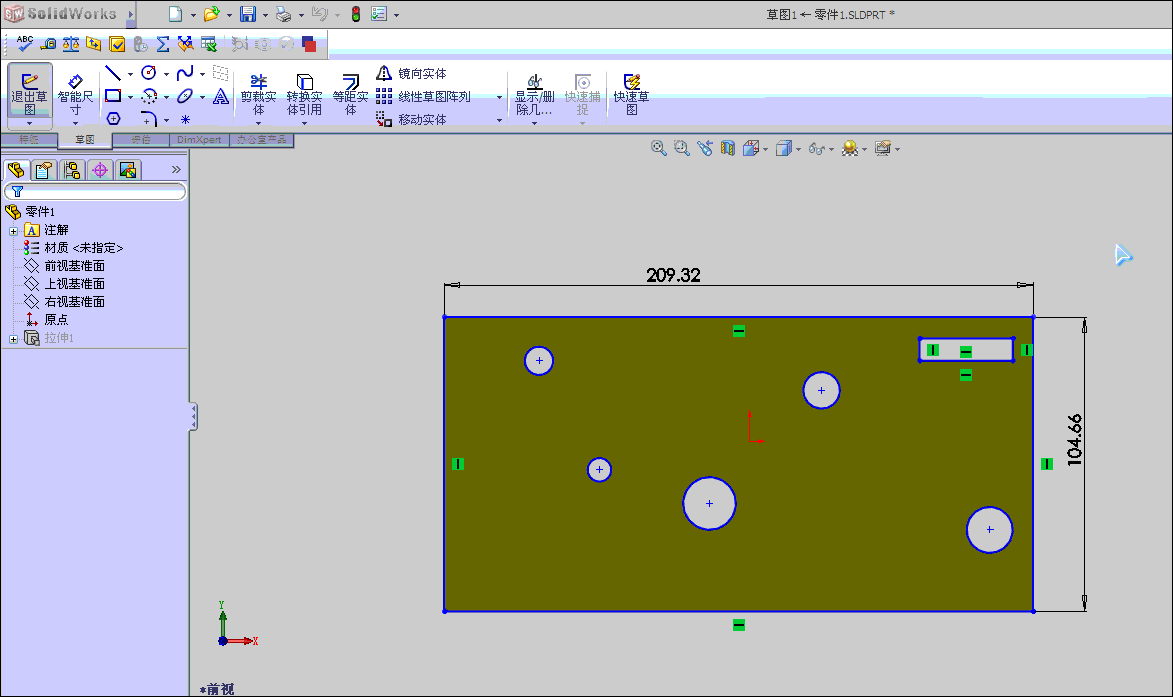Viewport: 1173px width, 697px height.
Task: Select the sketch Text tool
Action: [x=221, y=96]
